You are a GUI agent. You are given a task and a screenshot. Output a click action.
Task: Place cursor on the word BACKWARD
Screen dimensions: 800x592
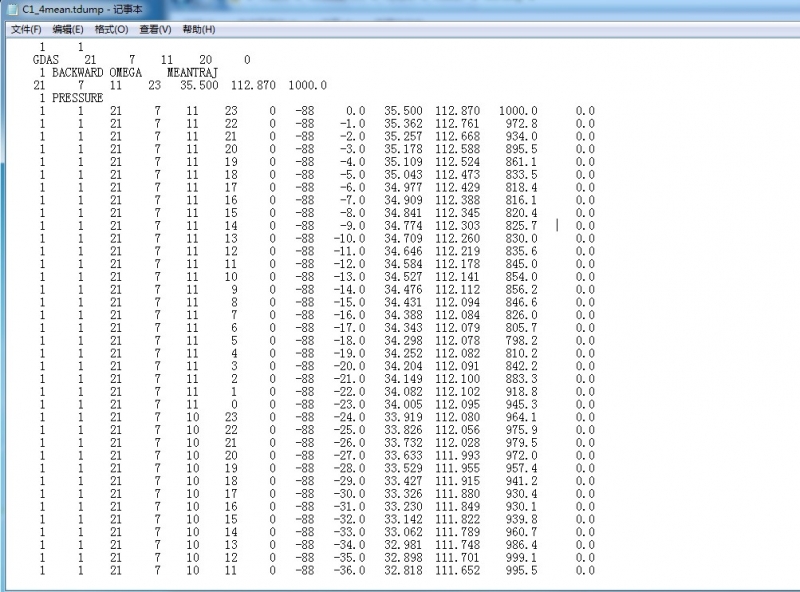[x=76, y=73]
